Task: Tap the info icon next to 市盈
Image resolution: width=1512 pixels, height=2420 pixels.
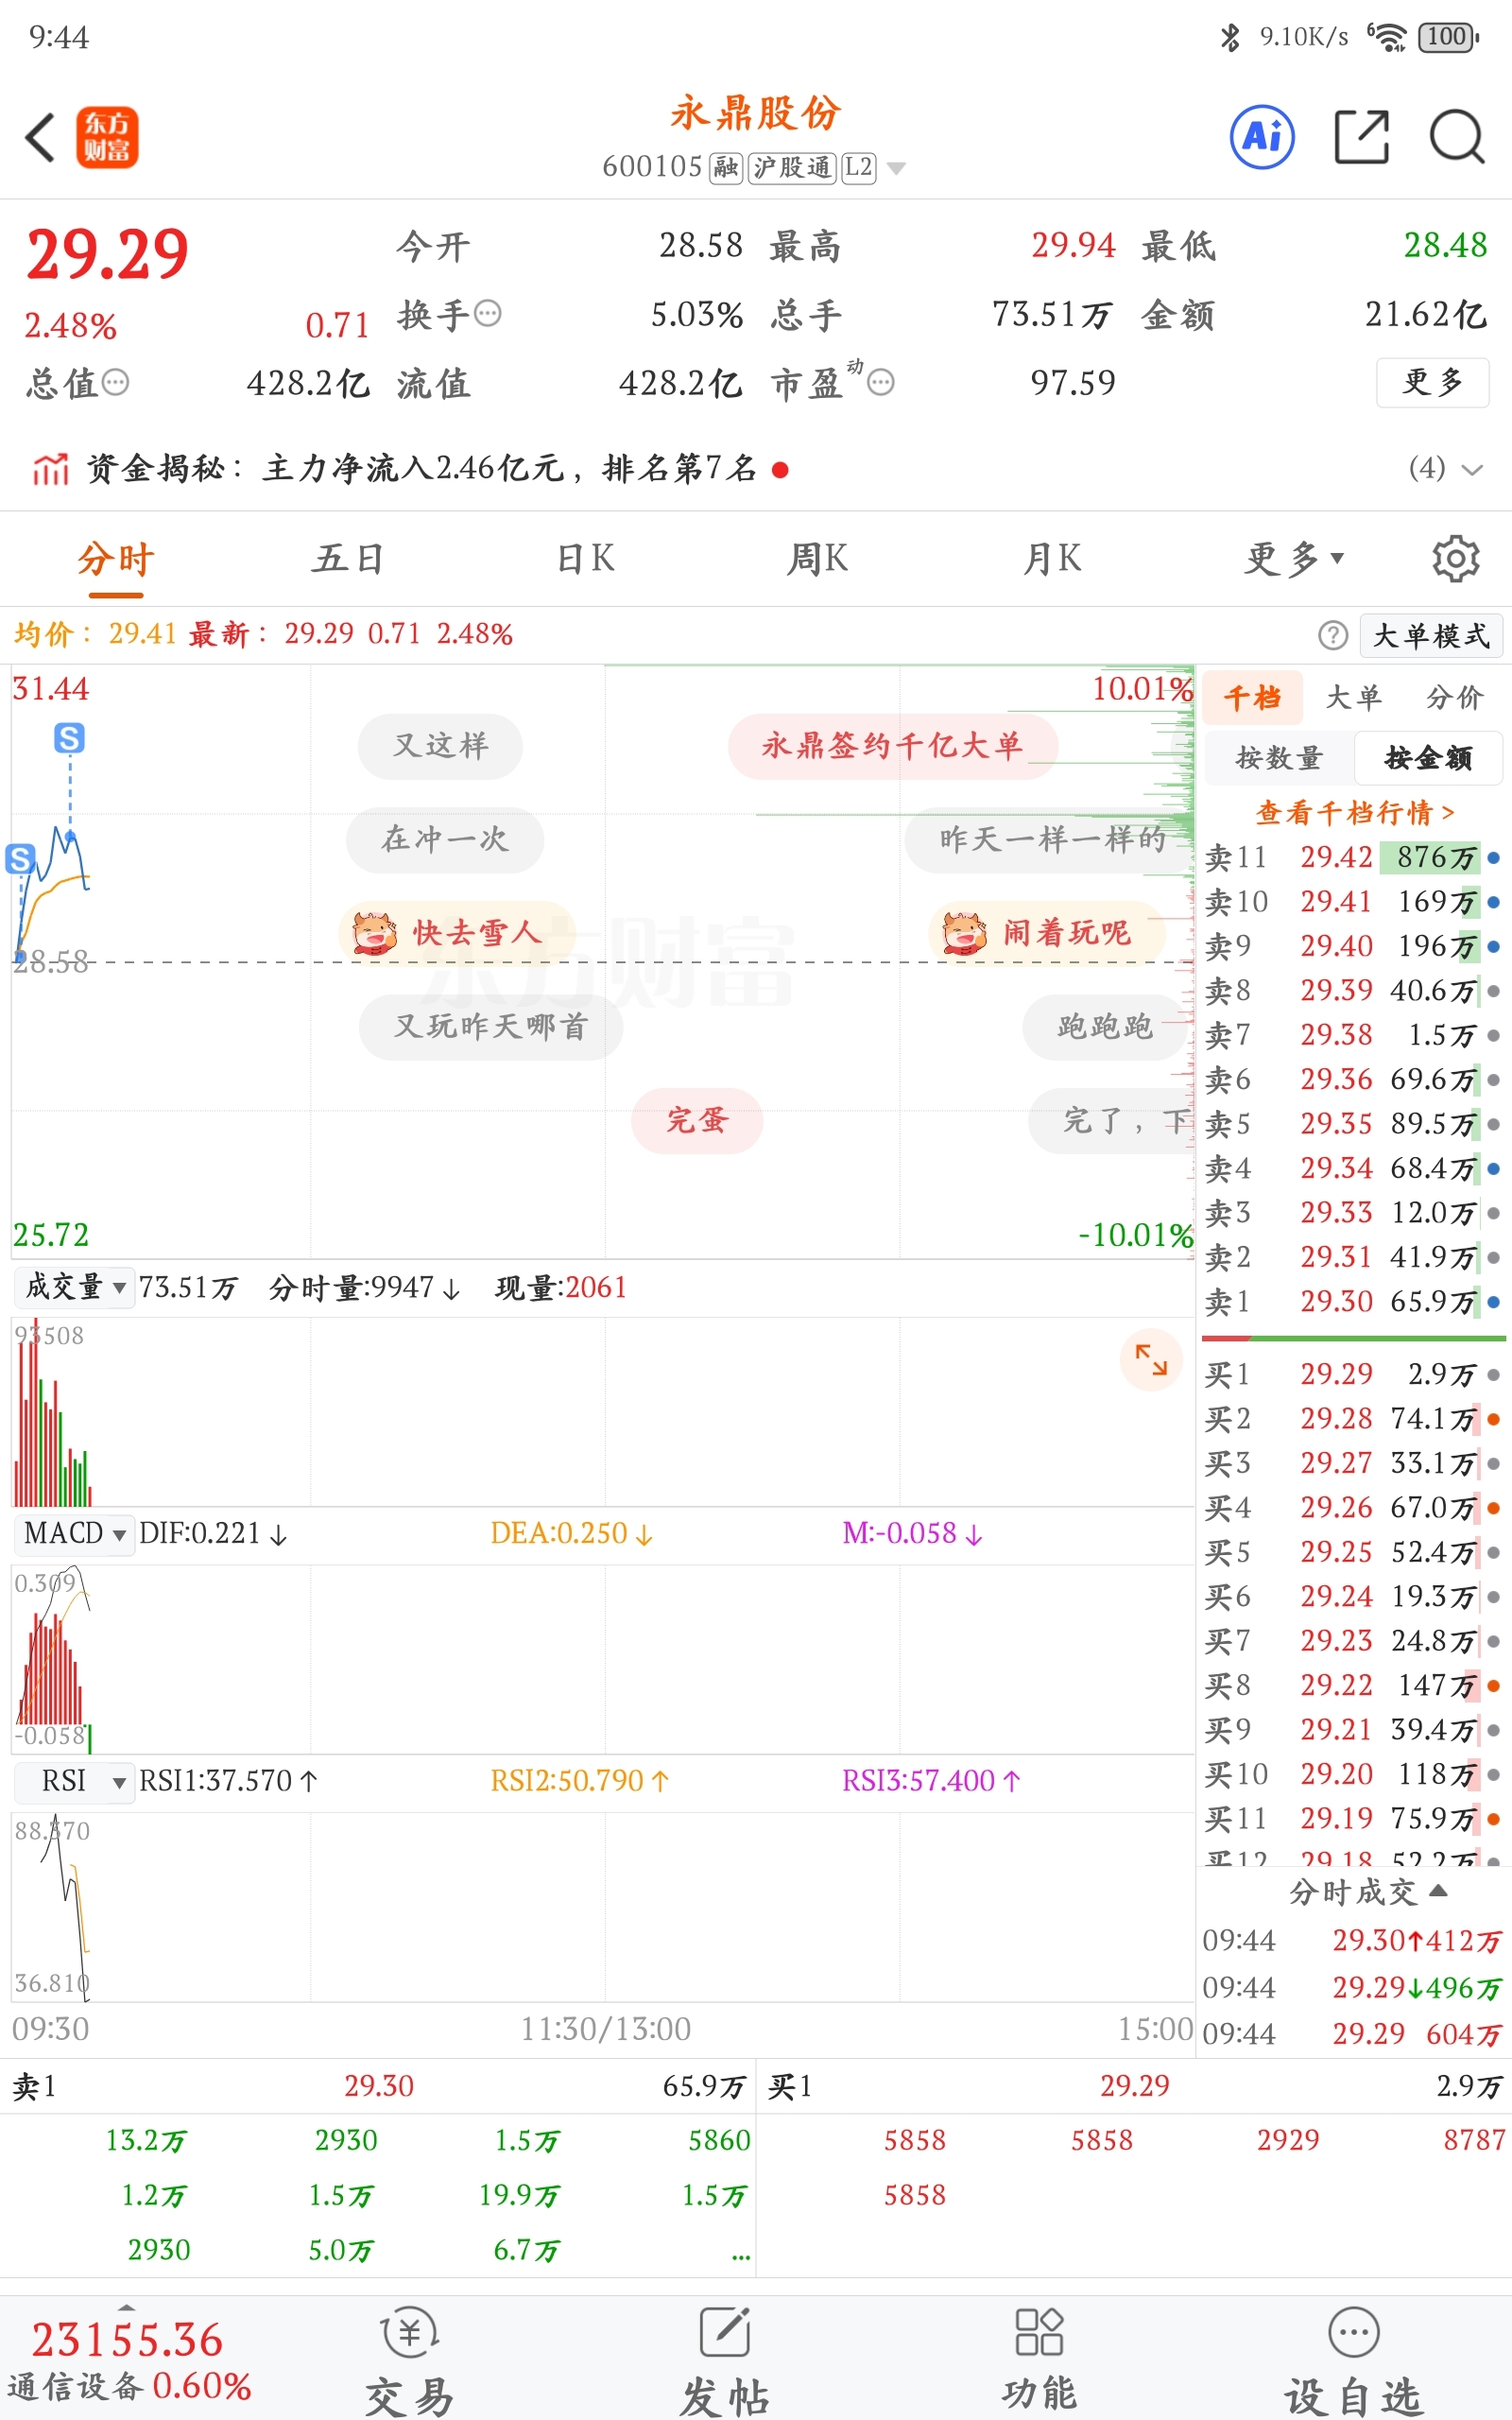Action: (881, 382)
